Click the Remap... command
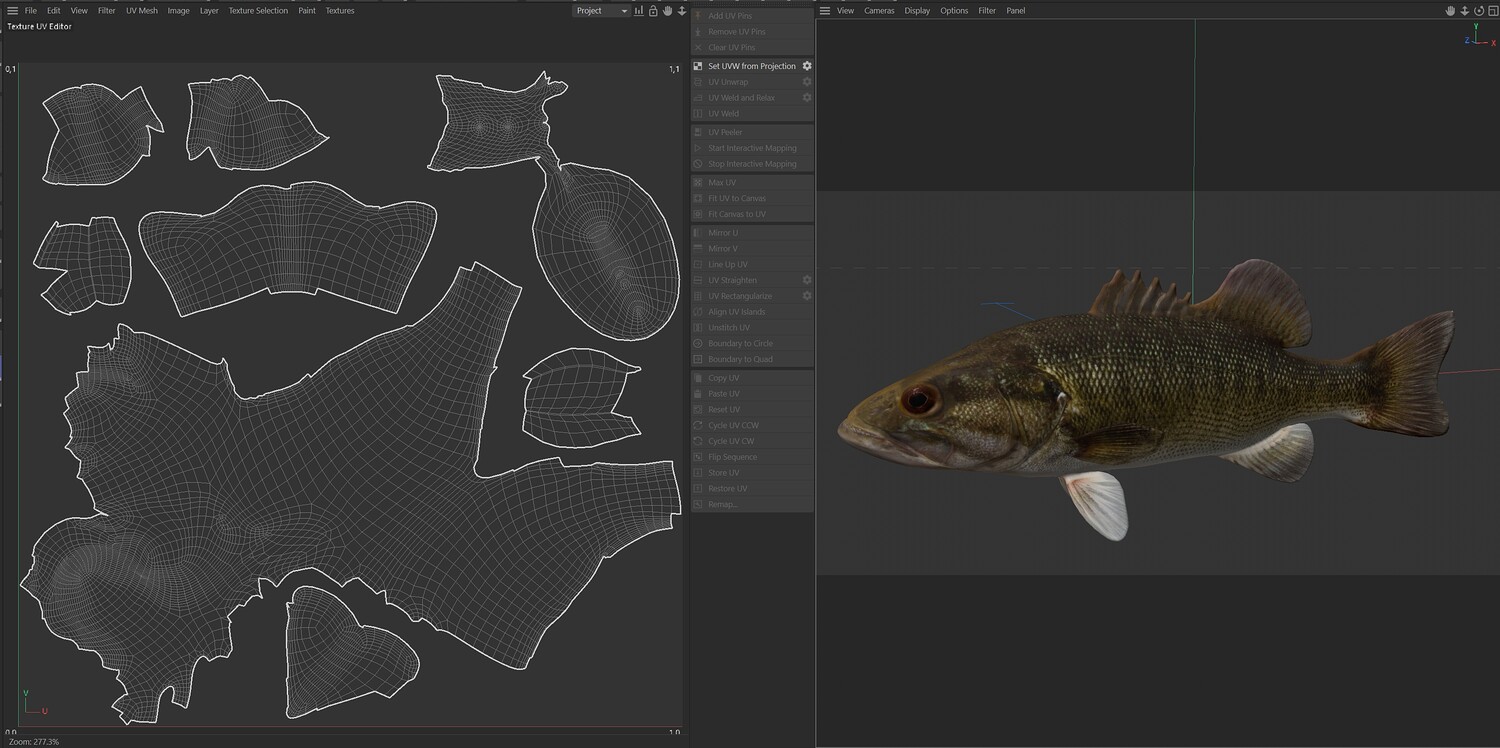This screenshot has width=1500, height=748. (x=752, y=504)
